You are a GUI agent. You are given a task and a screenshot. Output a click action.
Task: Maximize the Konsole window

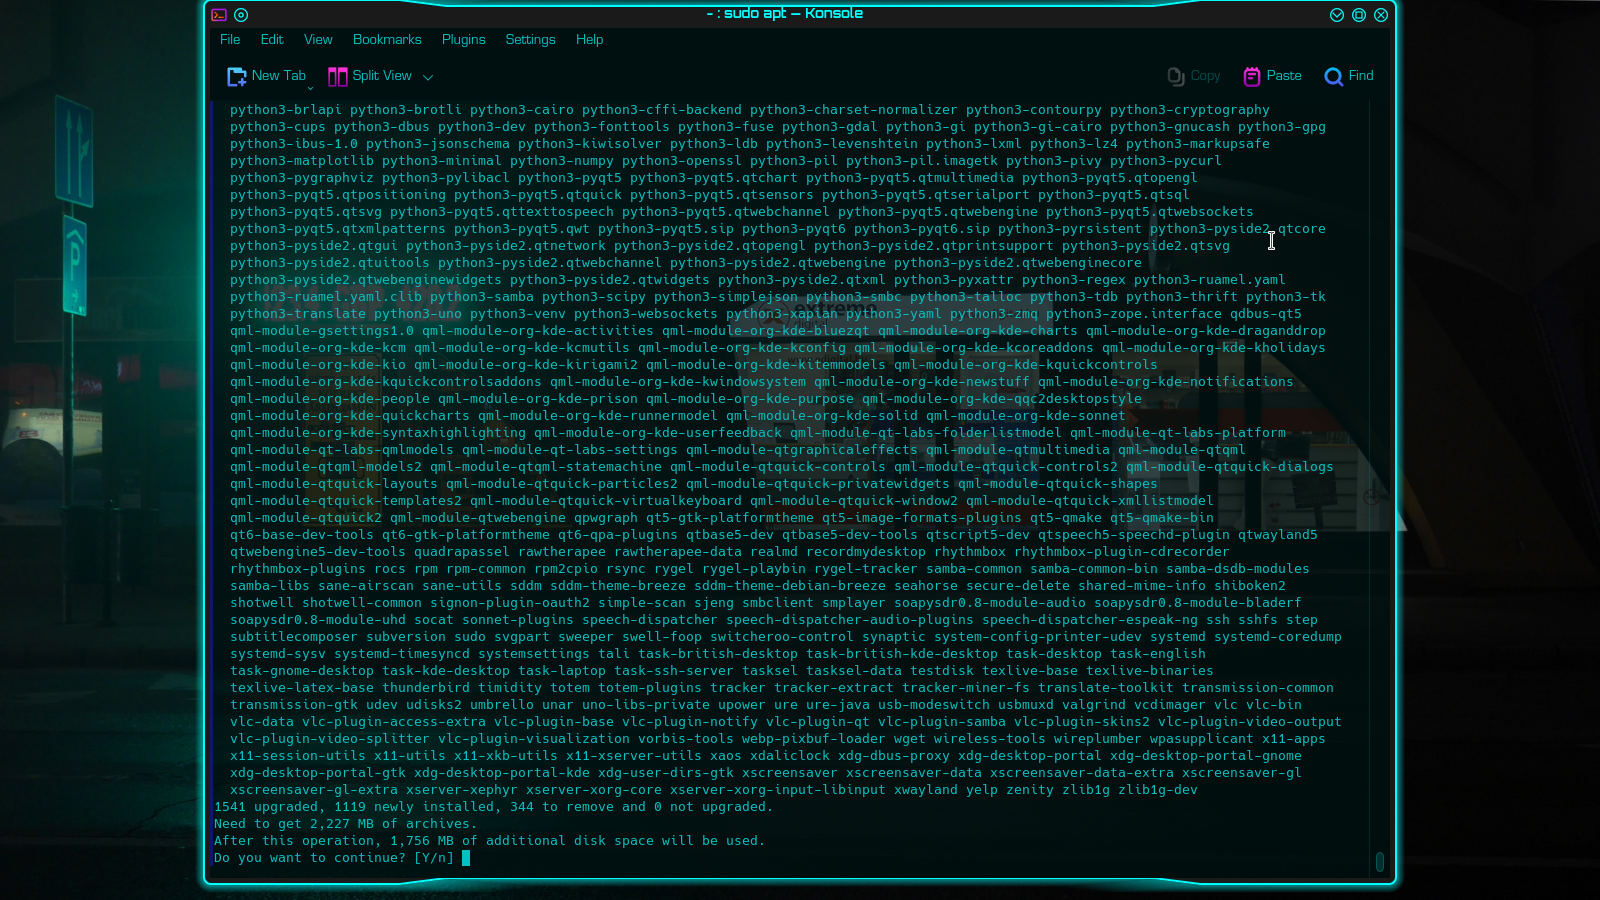pyautogui.click(x=1359, y=15)
